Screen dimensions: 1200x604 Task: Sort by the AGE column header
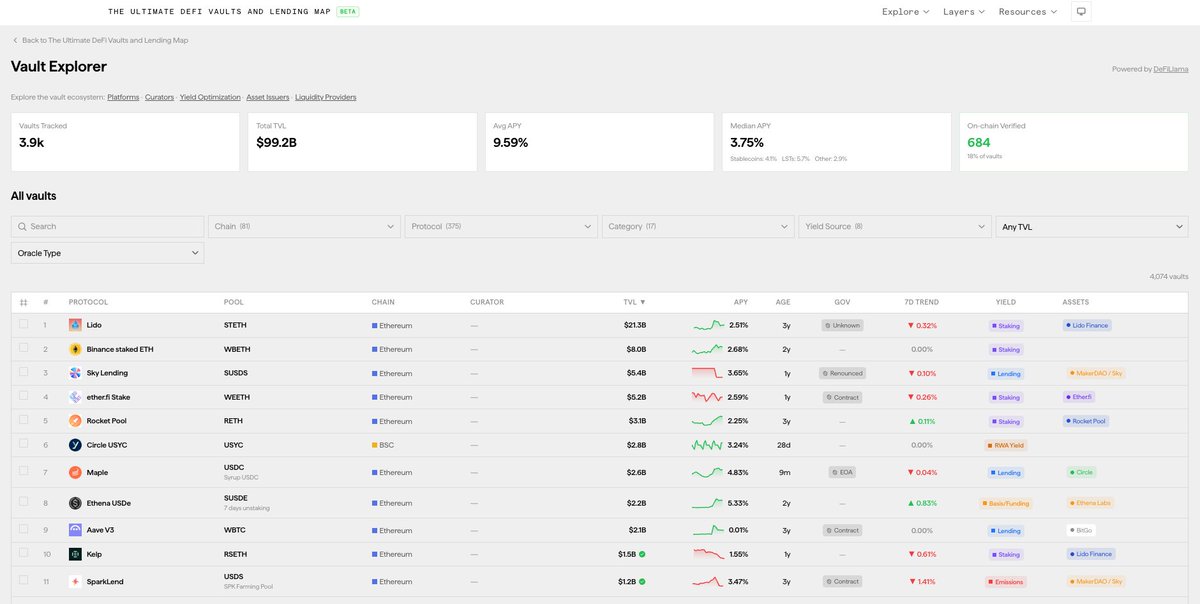coord(783,302)
